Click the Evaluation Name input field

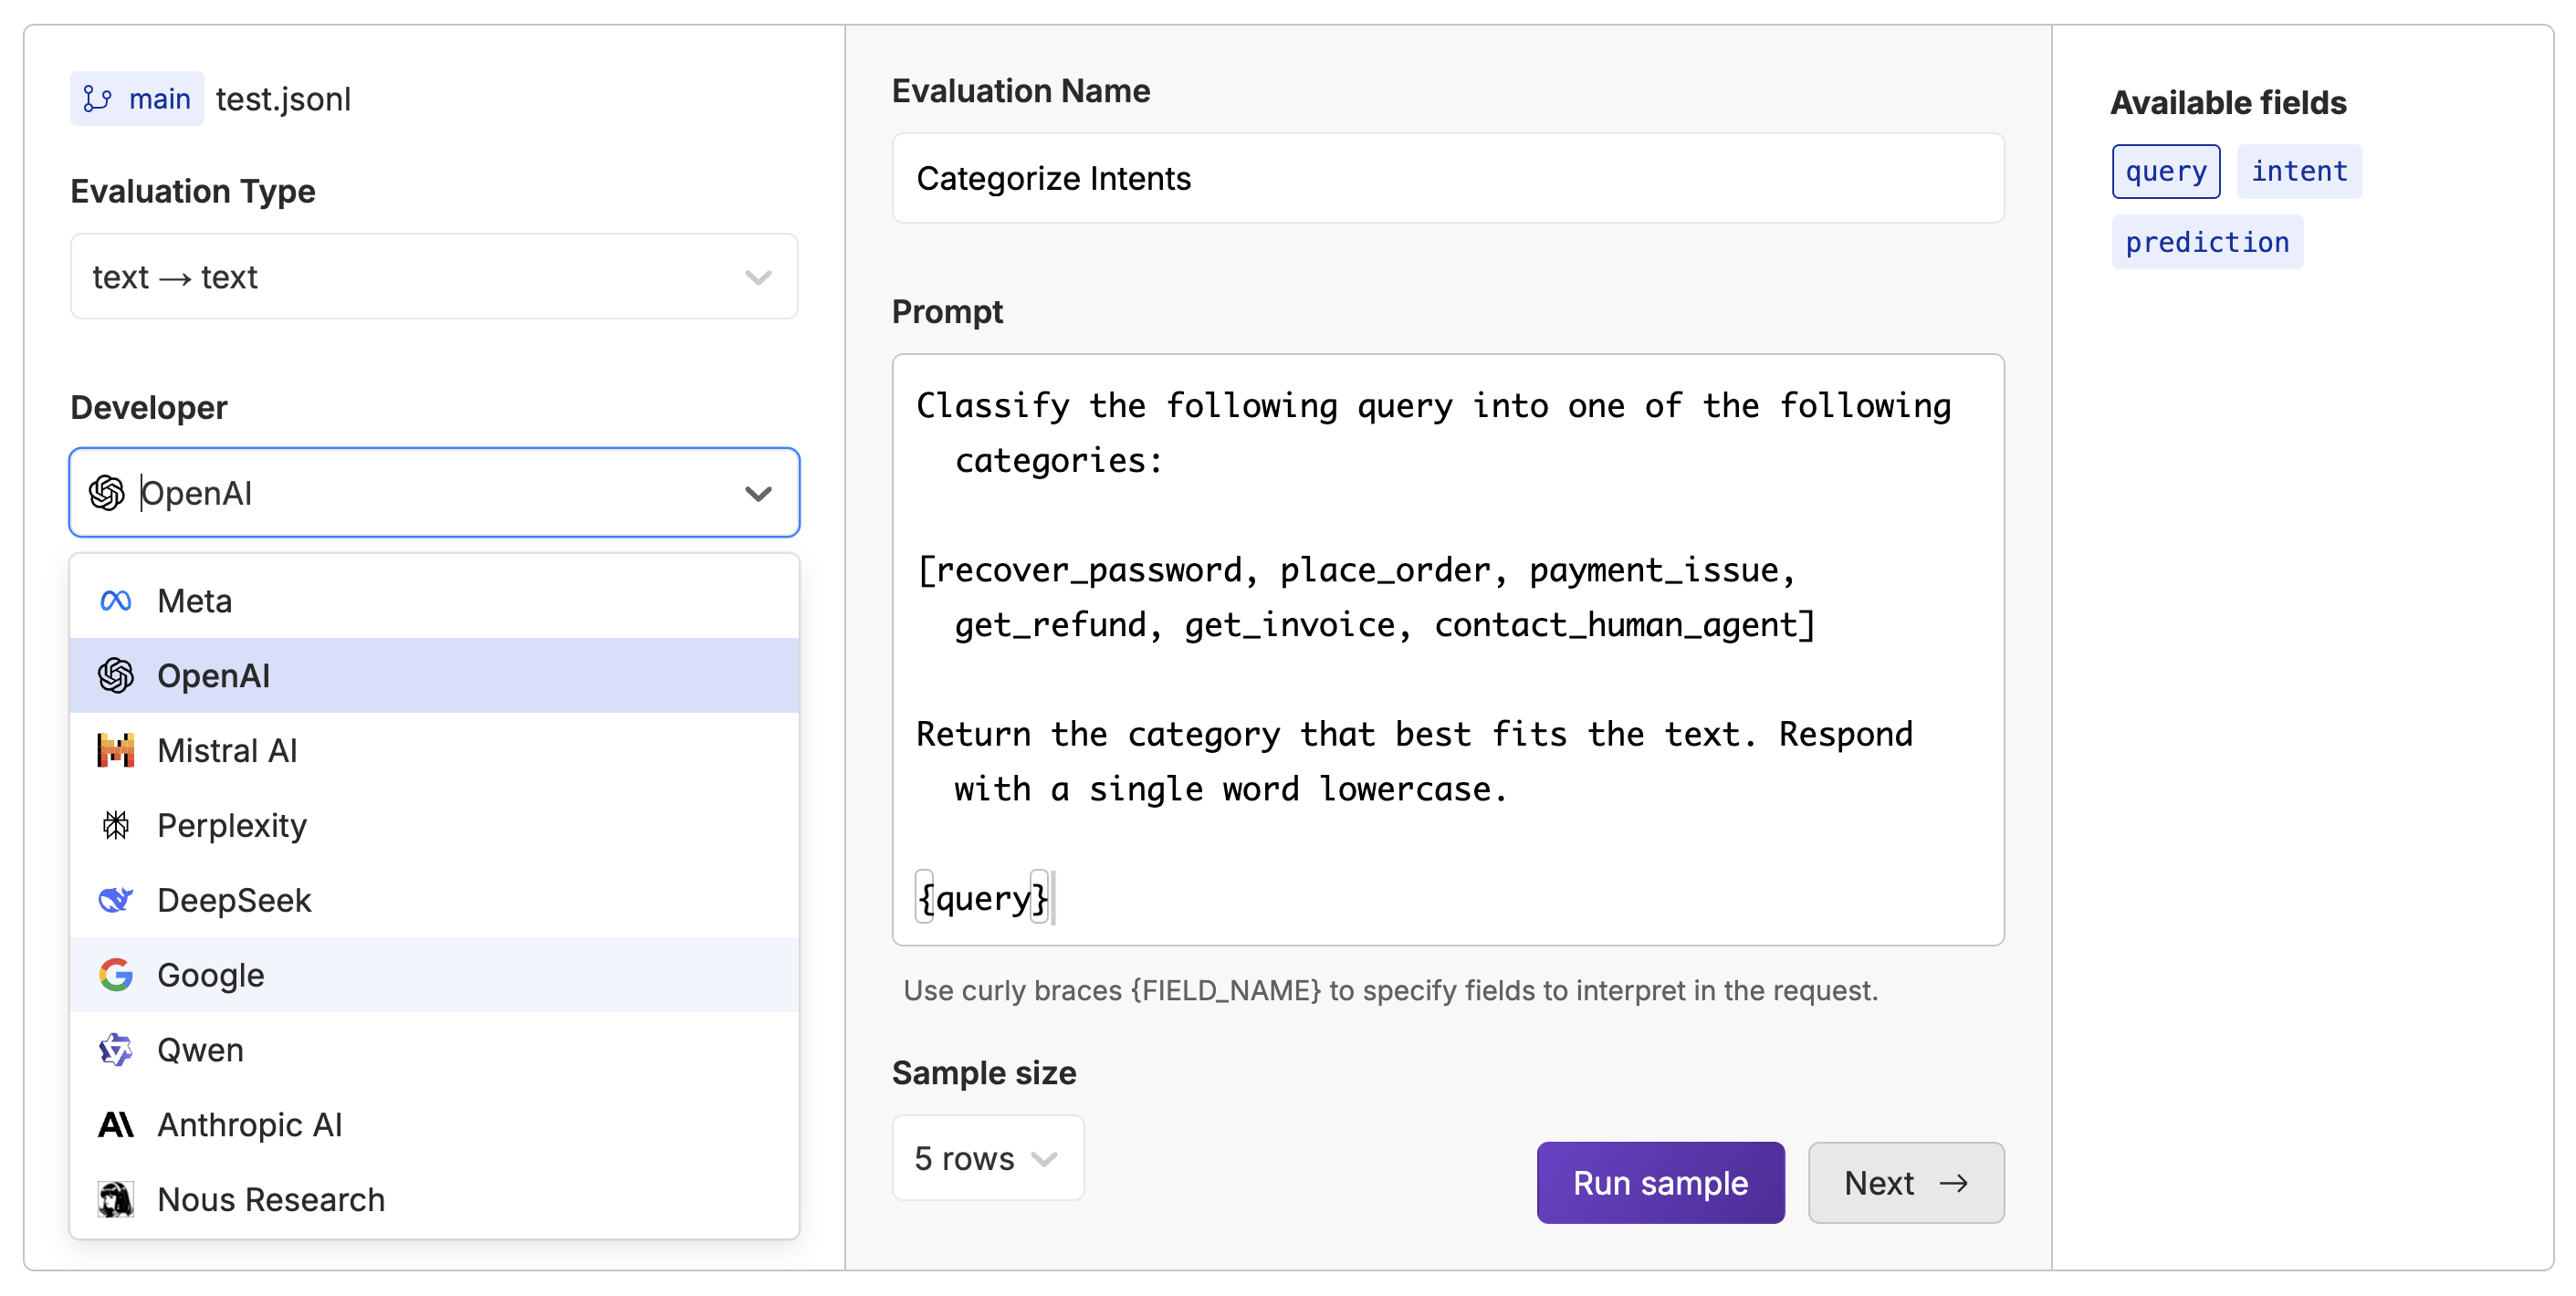(1447, 179)
